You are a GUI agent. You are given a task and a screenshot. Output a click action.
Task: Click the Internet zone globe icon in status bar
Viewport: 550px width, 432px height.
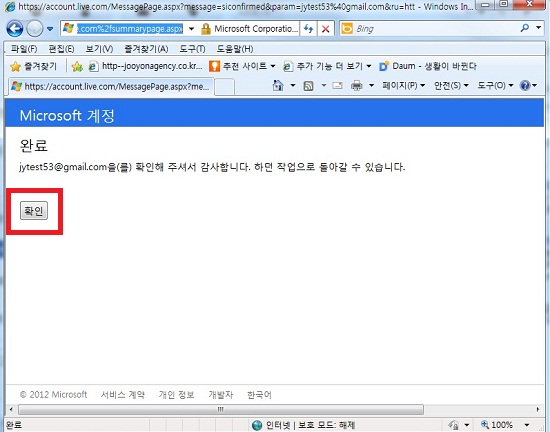click(257, 425)
